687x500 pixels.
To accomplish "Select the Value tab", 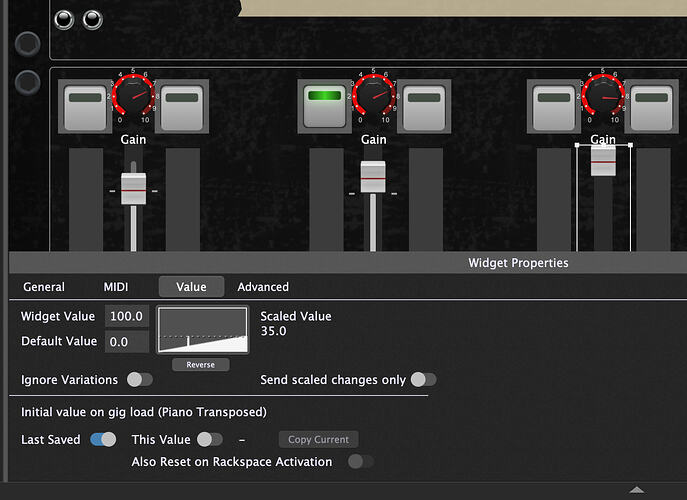I will click(191, 287).
